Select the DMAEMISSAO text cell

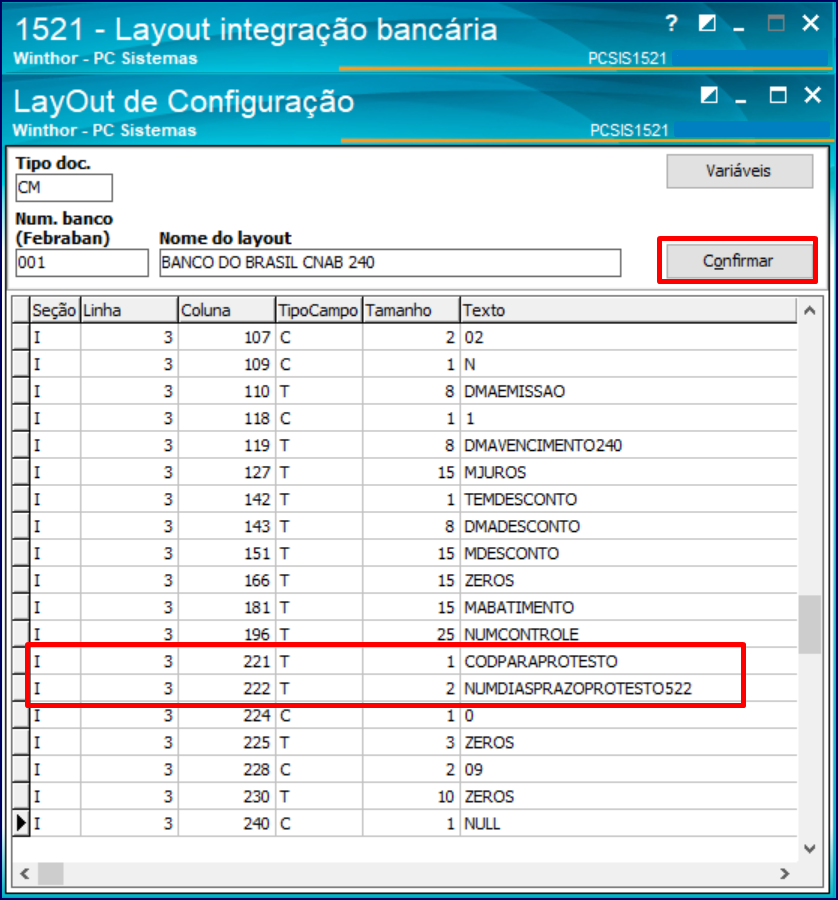628,391
